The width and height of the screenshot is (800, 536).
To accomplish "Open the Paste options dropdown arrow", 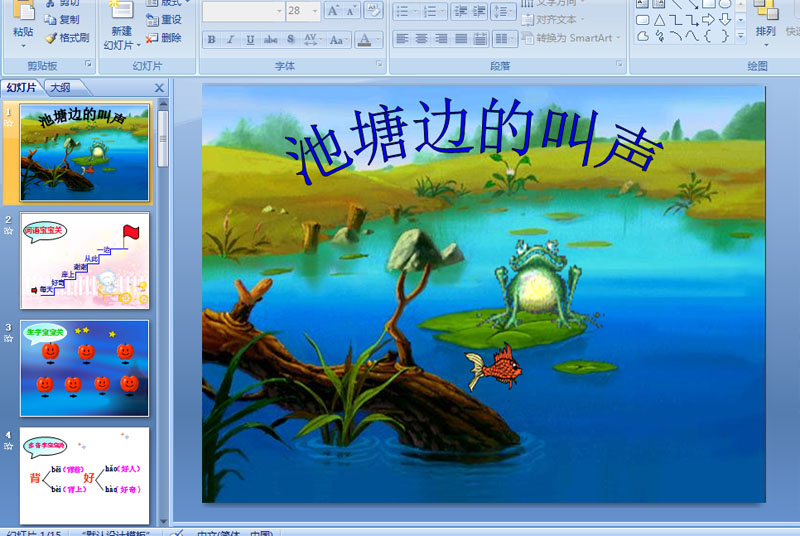I will pyautogui.click(x=23, y=46).
